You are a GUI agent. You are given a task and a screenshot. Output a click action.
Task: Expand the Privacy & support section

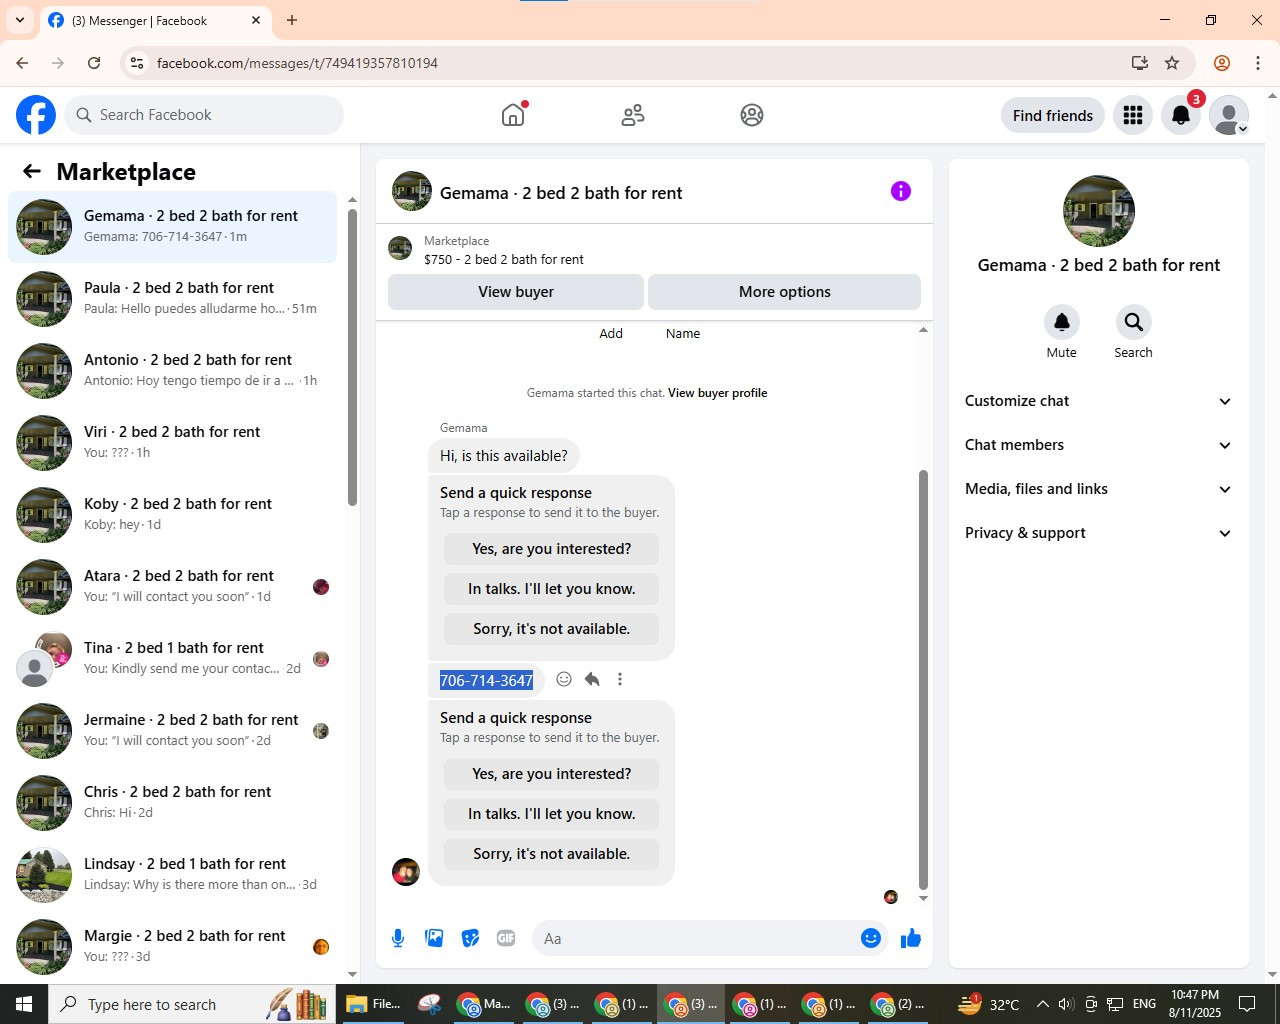(1098, 533)
